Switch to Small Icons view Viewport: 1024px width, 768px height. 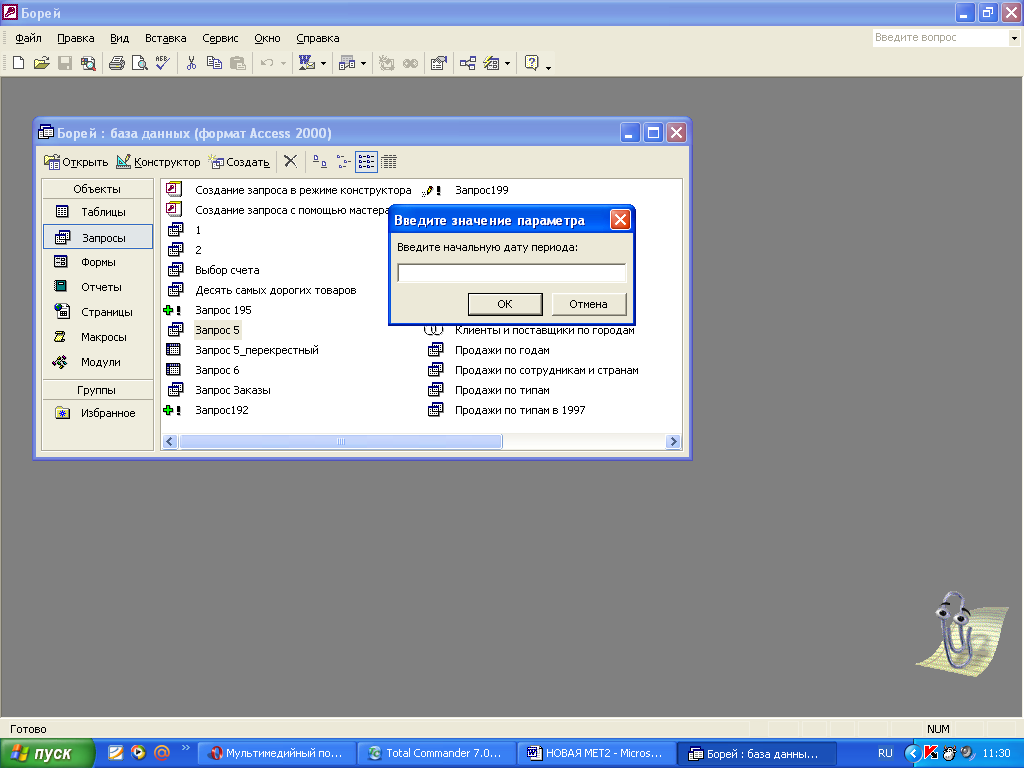(x=344, y=161)
